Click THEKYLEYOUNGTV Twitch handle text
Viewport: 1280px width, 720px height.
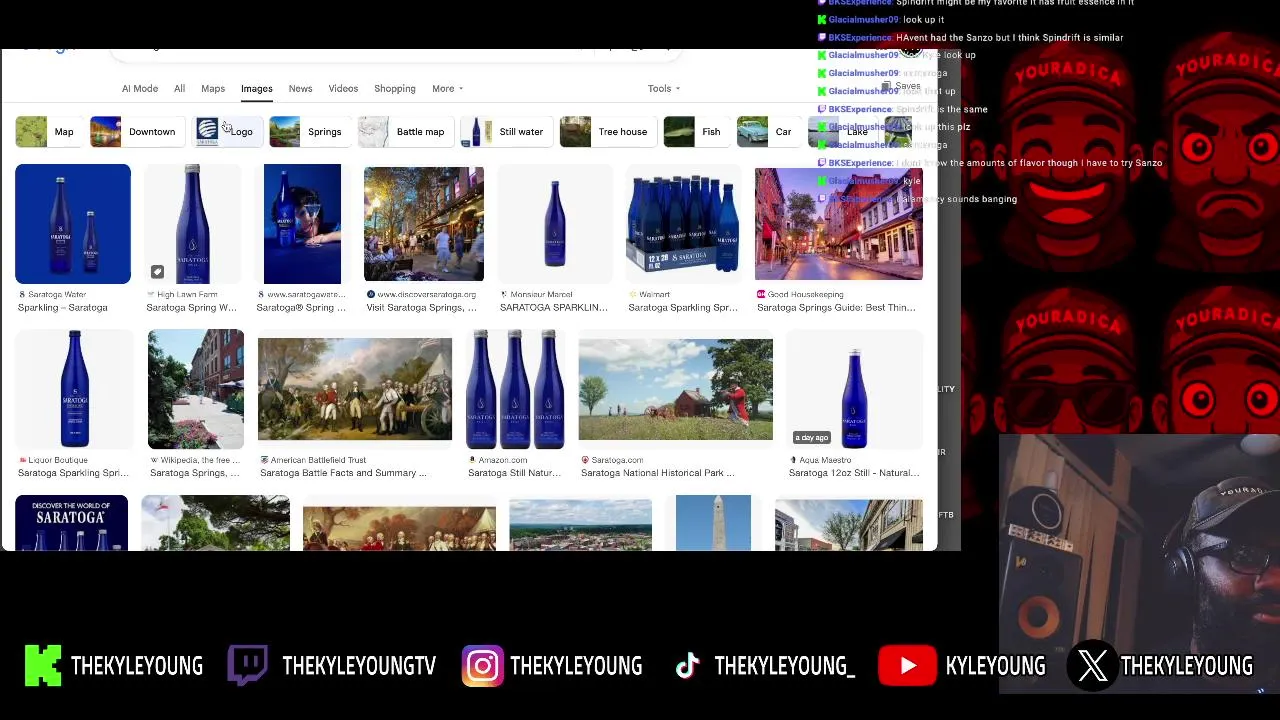pos(359,666)
